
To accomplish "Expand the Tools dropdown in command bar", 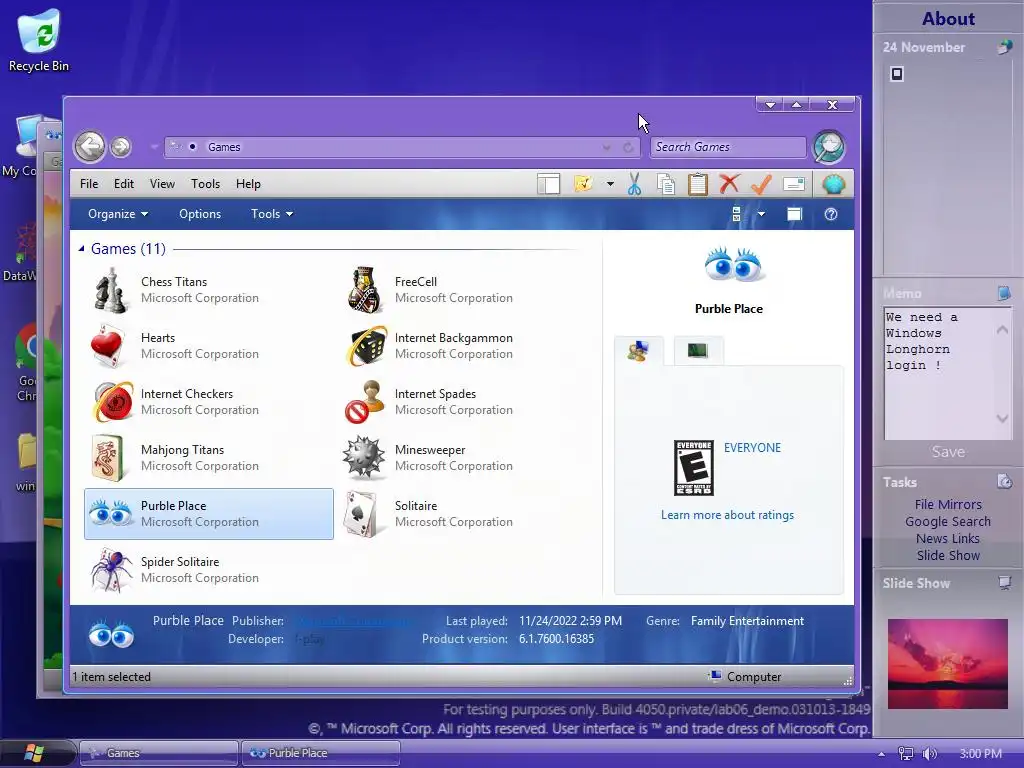I will 272,214.
